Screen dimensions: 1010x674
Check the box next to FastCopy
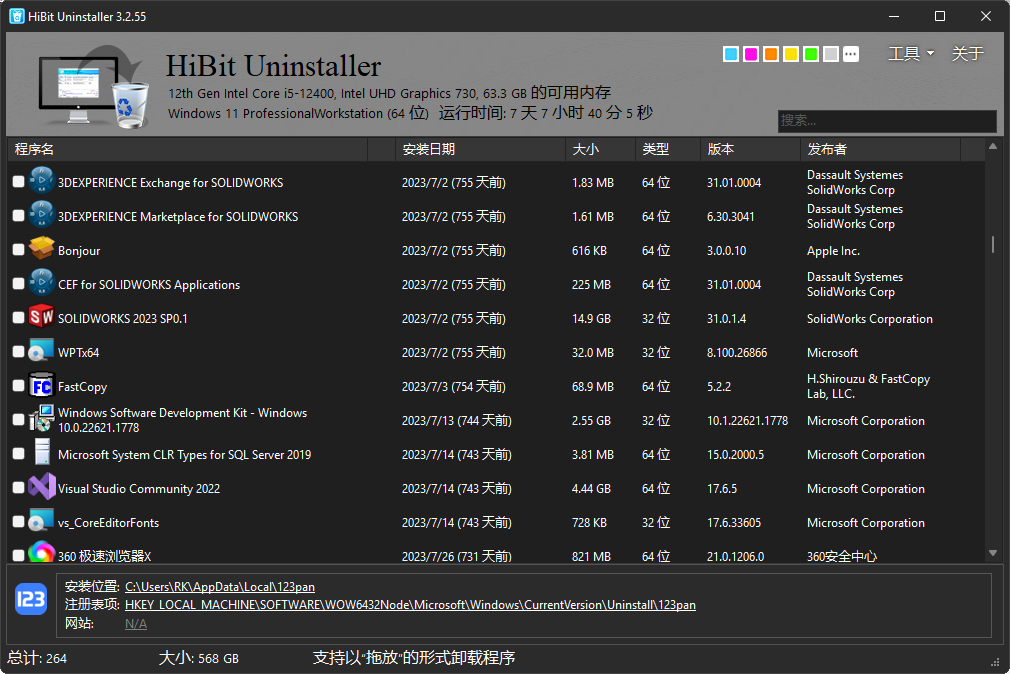[18, 387]
